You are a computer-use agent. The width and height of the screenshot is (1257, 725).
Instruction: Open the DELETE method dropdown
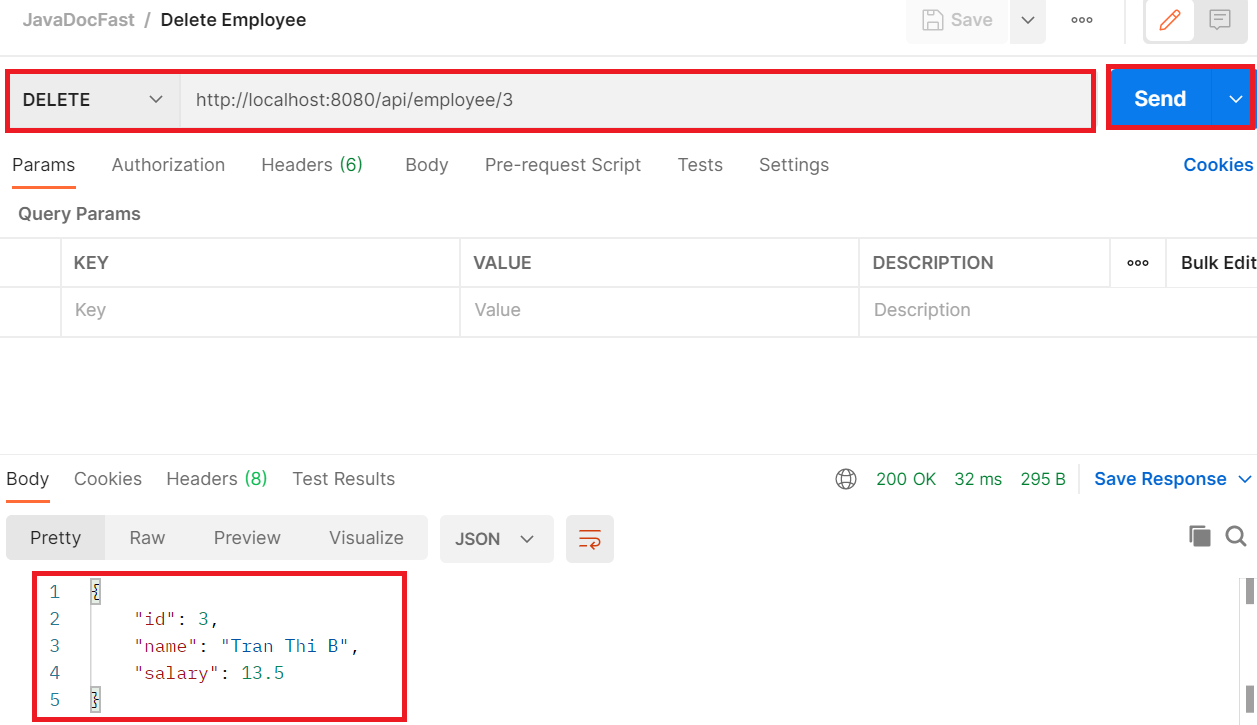tap(93, 100)
